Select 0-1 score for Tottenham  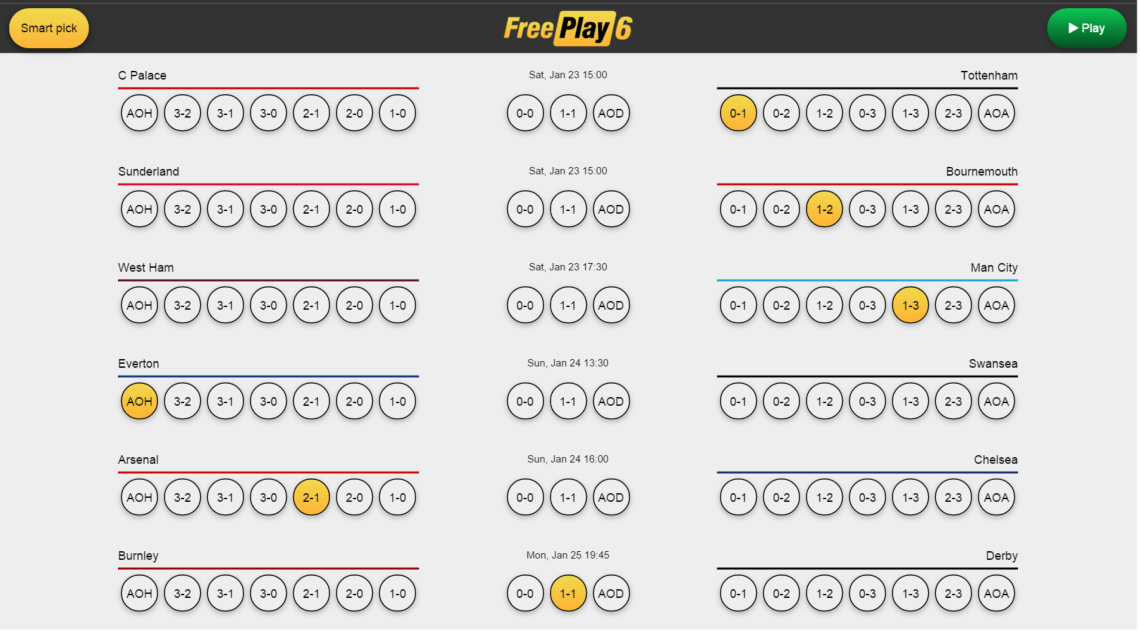[x=738, y=113]
